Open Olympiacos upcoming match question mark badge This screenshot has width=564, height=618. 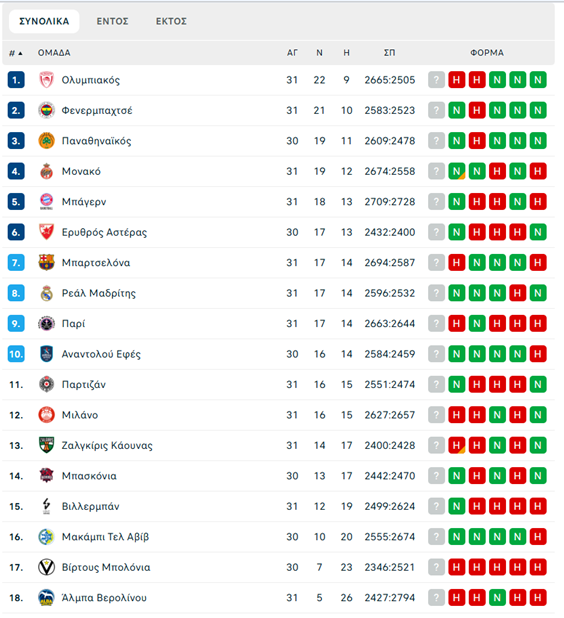click(x=436, y=80)
